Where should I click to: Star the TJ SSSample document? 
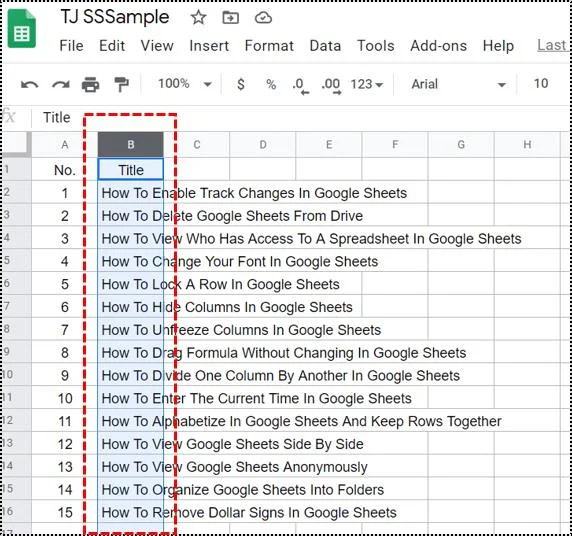click(198, 18)
